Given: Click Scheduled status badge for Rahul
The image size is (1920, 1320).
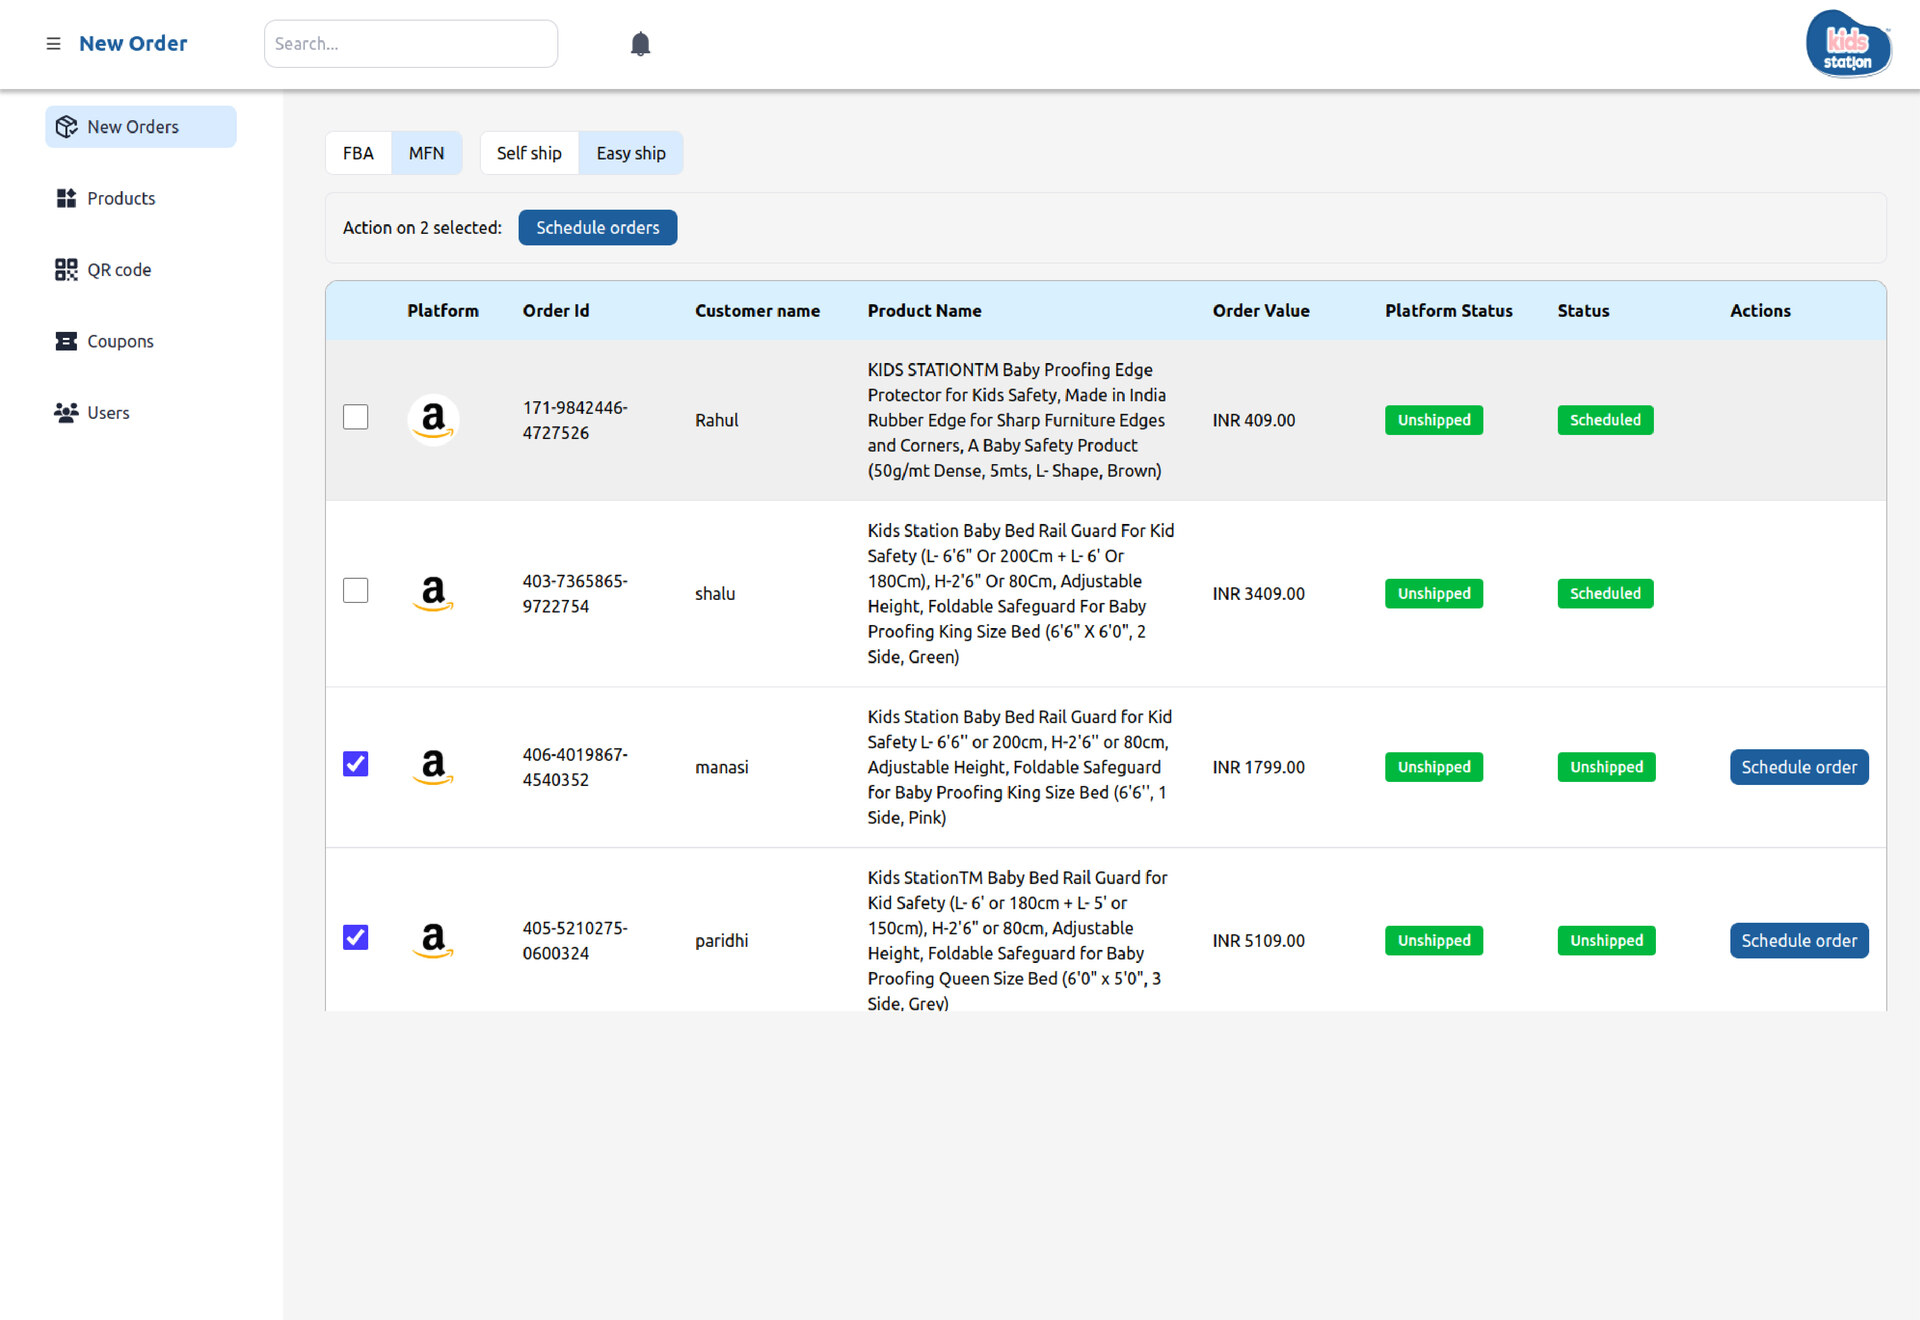Looking at the screenshot, I should (x=1605, y=420).
